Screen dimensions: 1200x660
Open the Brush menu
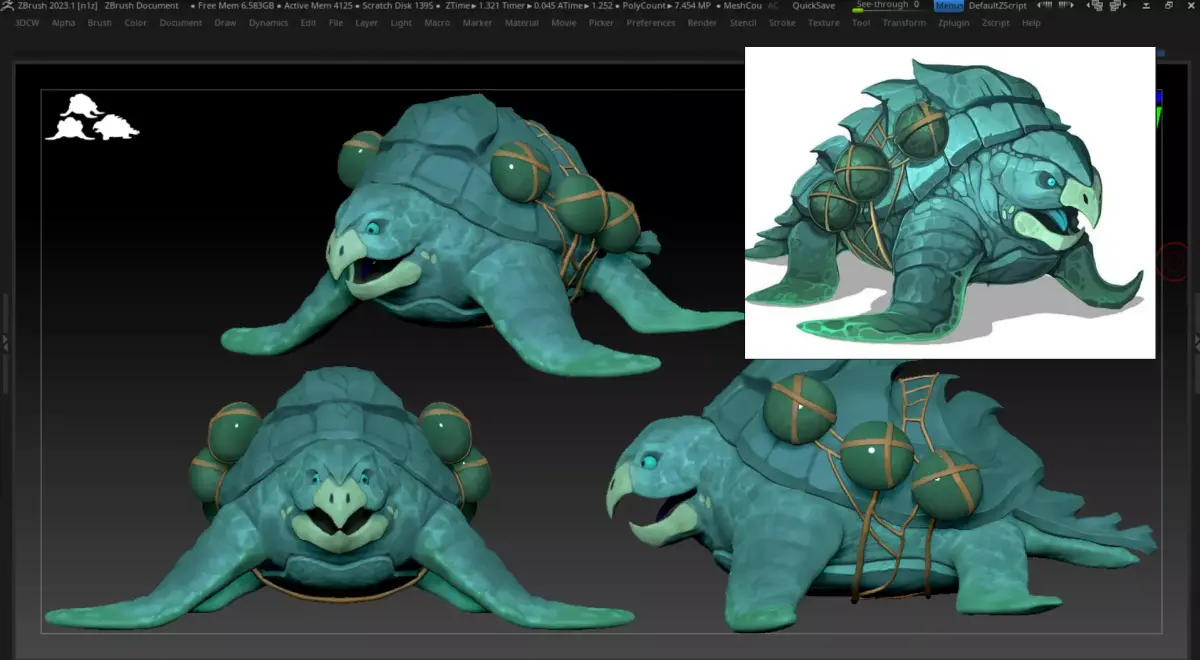pyautogui.click(x=100, y=23)
